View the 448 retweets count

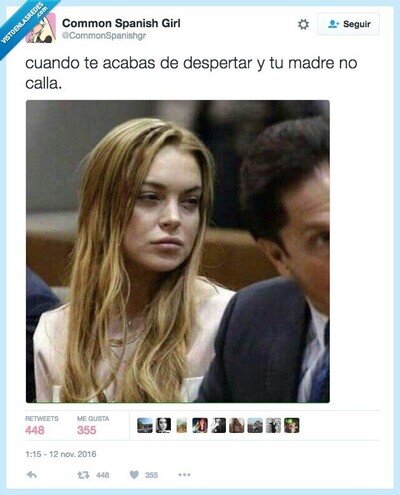pos(35,430)
